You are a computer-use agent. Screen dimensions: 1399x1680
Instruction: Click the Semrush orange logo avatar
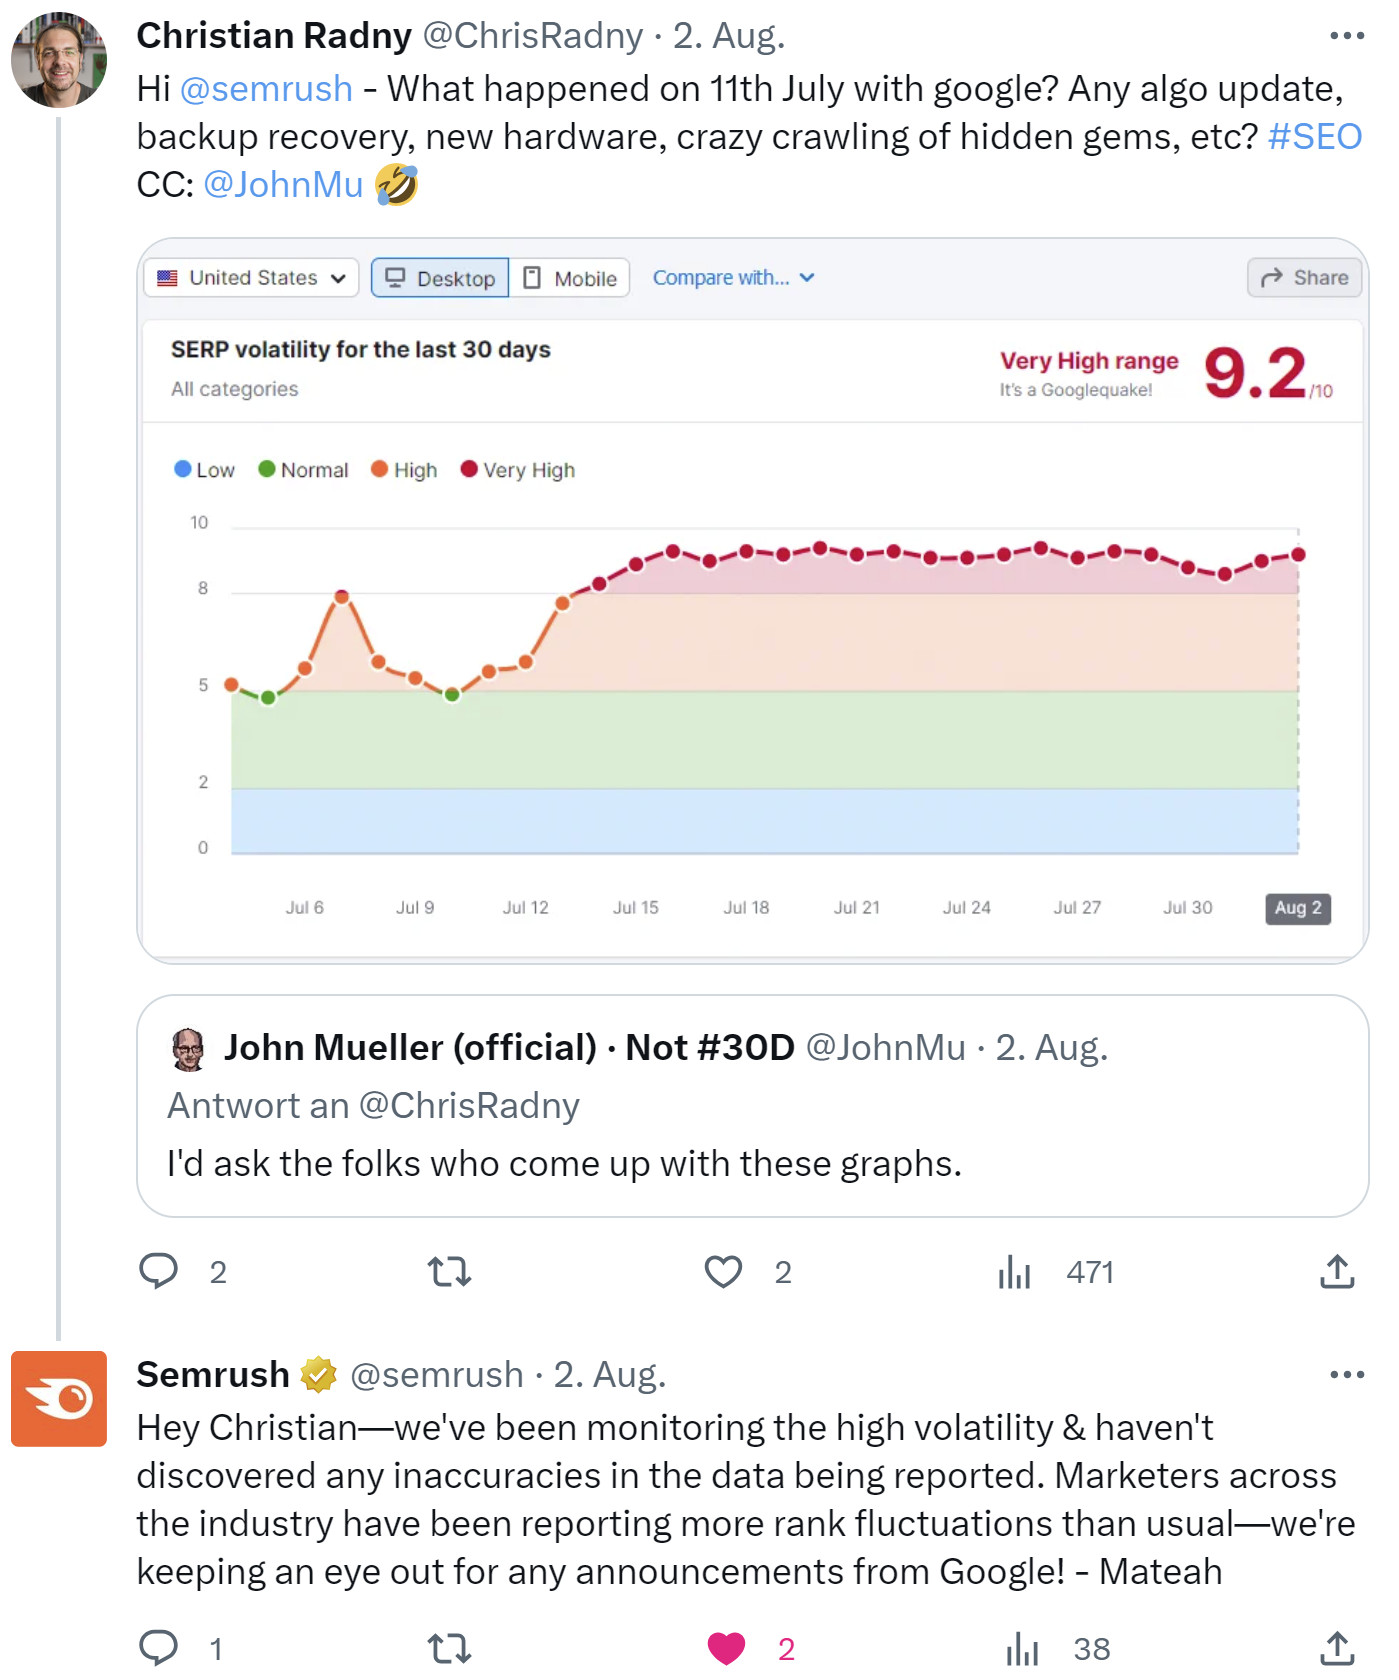(59, 1400)
